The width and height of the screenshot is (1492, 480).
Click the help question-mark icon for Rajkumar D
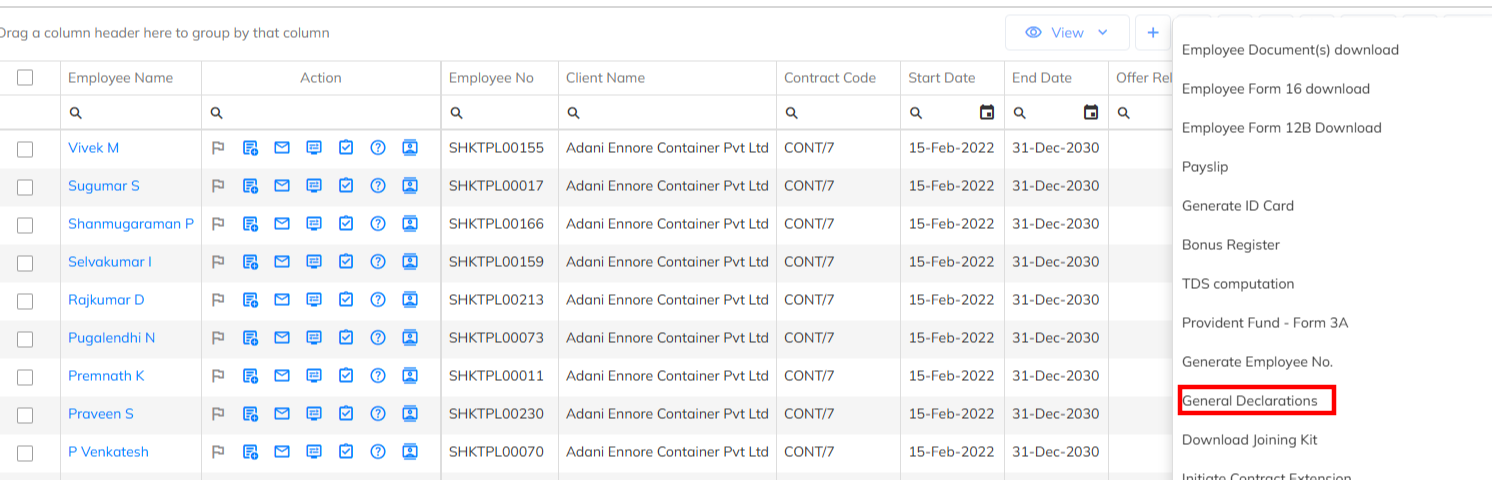pyautogui.click(x=378, y=300)
